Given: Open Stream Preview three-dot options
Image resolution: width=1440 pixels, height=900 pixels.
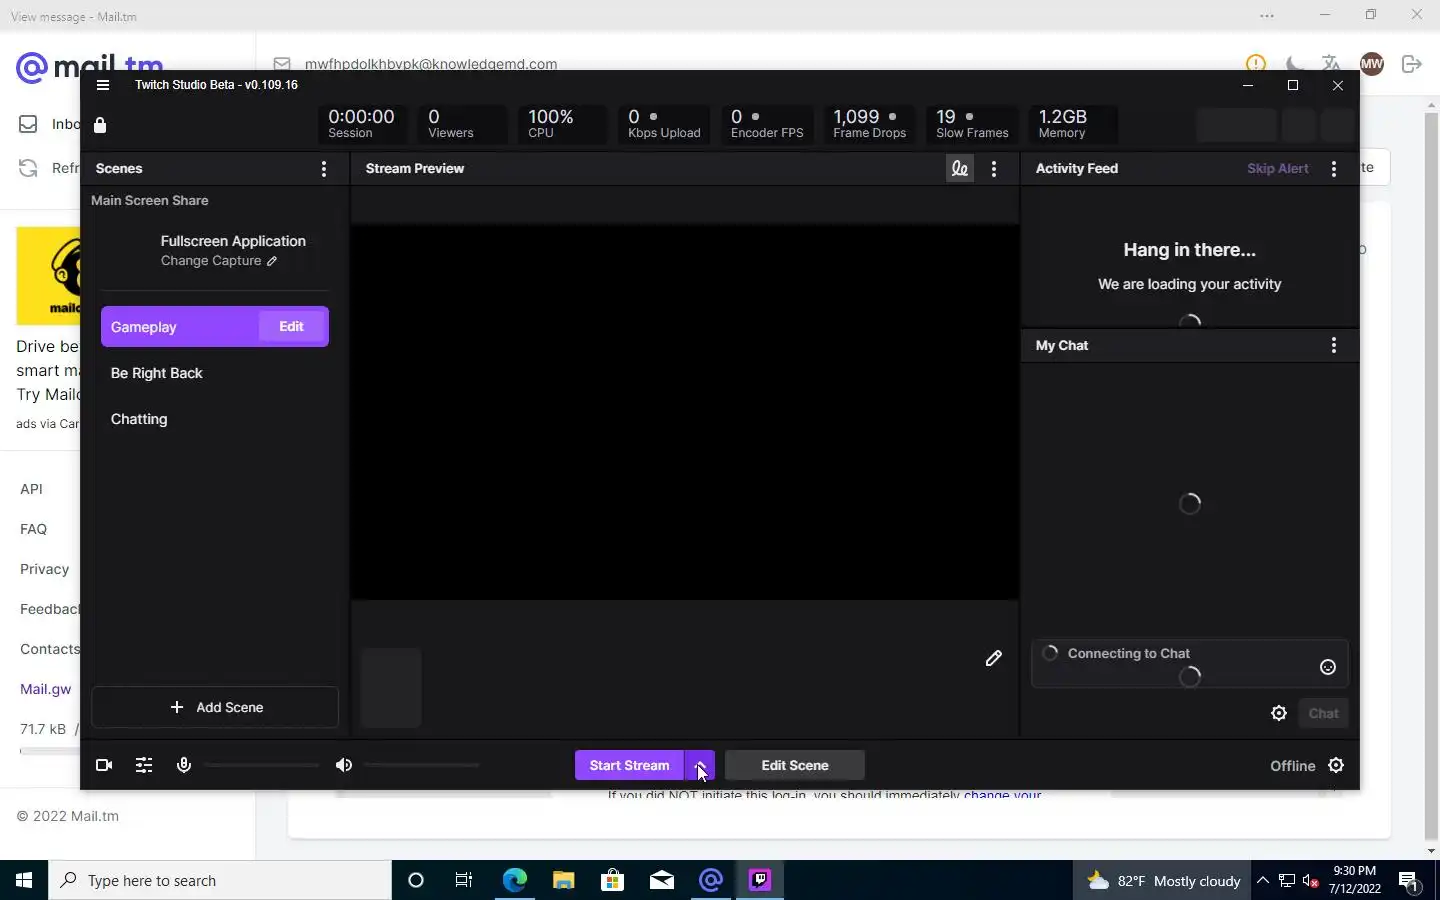Looking at the screenshot, I should coord(994,169).
